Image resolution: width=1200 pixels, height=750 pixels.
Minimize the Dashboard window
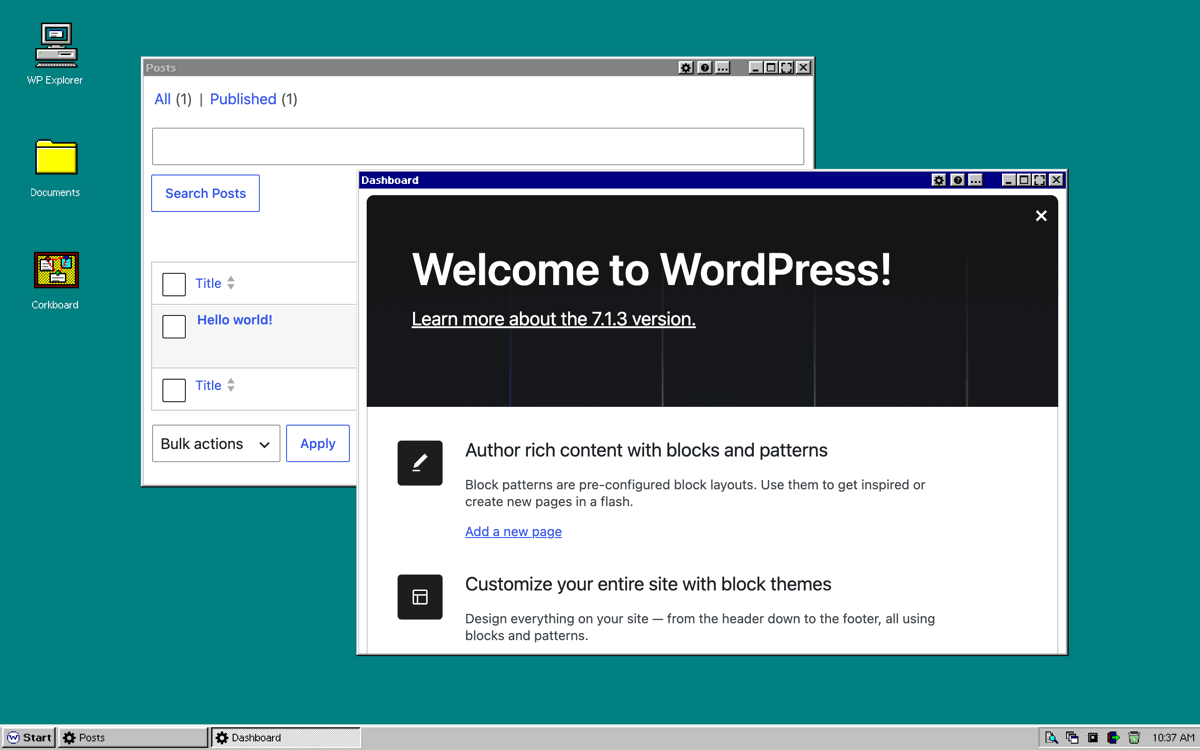pos(1009,180)
